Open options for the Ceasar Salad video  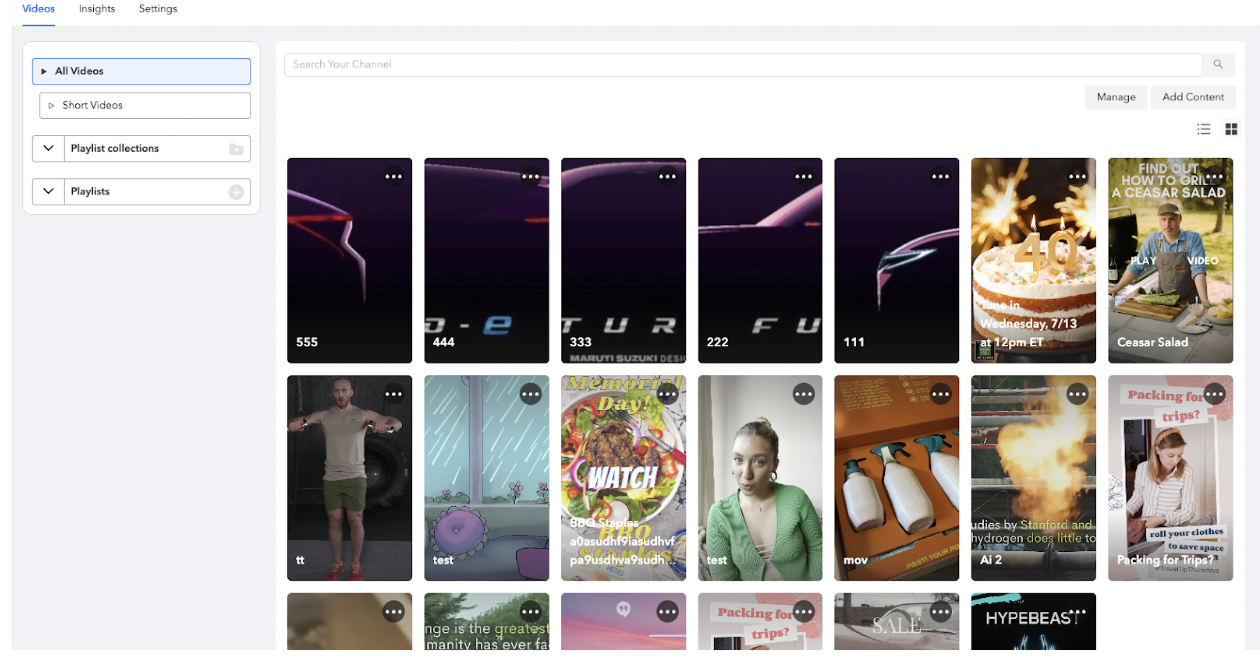coord(1215,175)
